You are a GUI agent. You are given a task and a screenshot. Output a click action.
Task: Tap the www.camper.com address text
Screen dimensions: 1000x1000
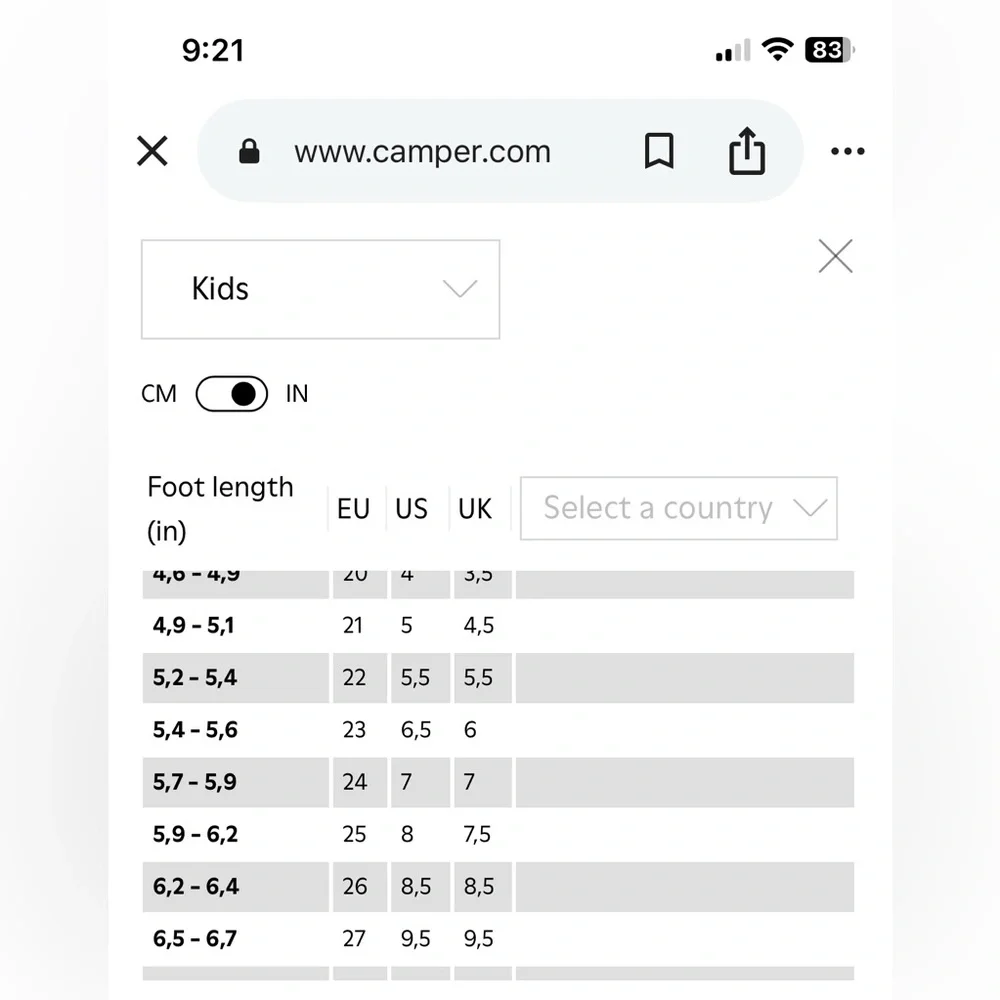(x=422, y=152)
